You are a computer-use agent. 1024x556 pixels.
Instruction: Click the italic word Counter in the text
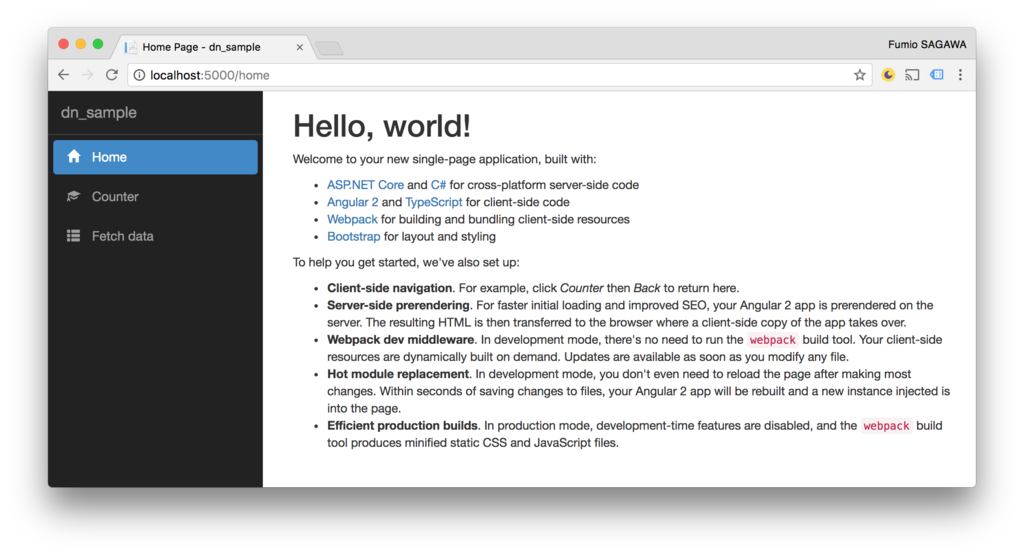point(582,288)
